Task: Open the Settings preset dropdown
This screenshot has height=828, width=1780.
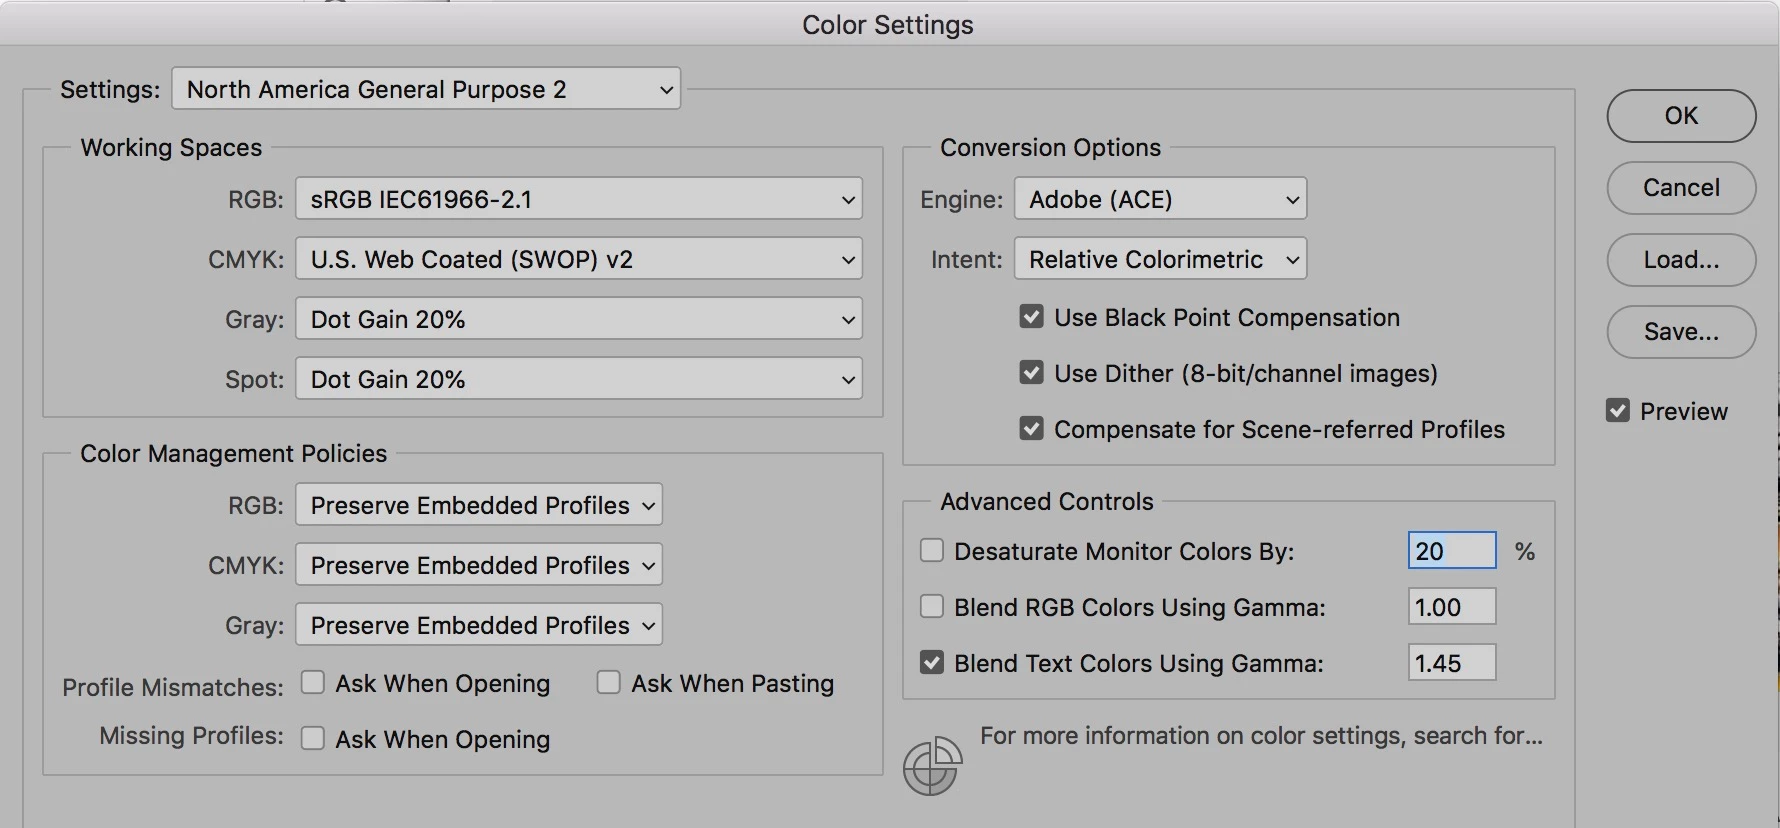Action: click(x=426, y=89)
